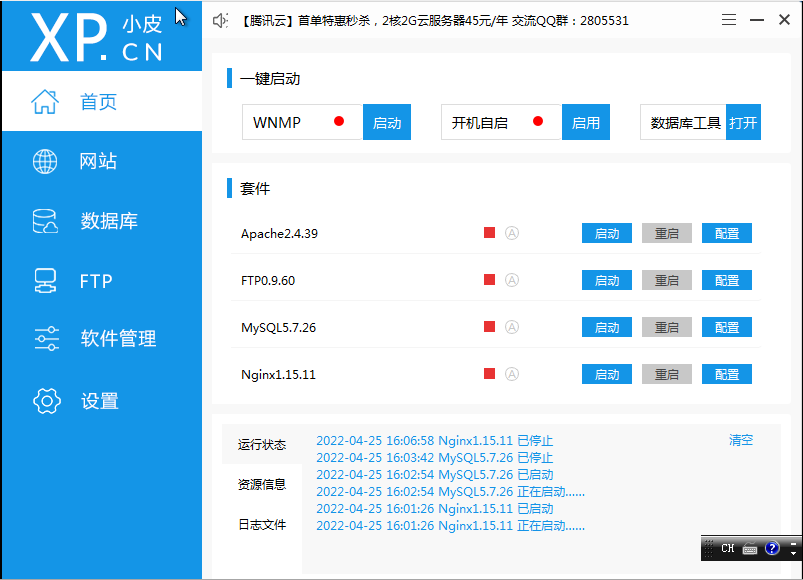Screen dimensions: 803x580
Task: Click the speaker announcement icon
Action: point(220,20)
